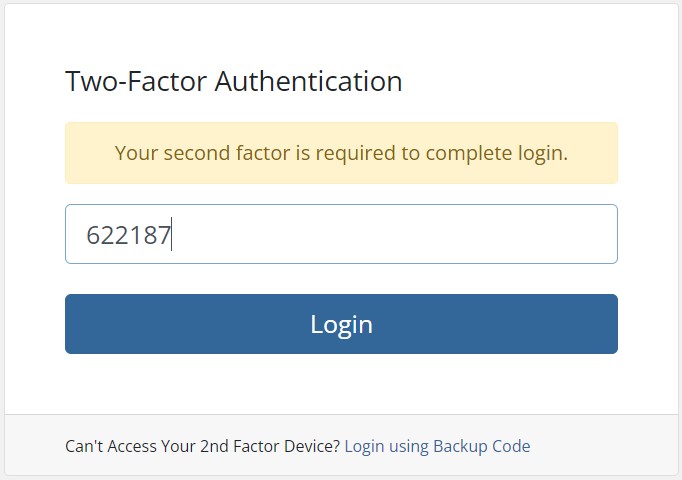682x480 pixels.
Task: Click the word Two-Factor in the title
Action: tap(136, 81)
